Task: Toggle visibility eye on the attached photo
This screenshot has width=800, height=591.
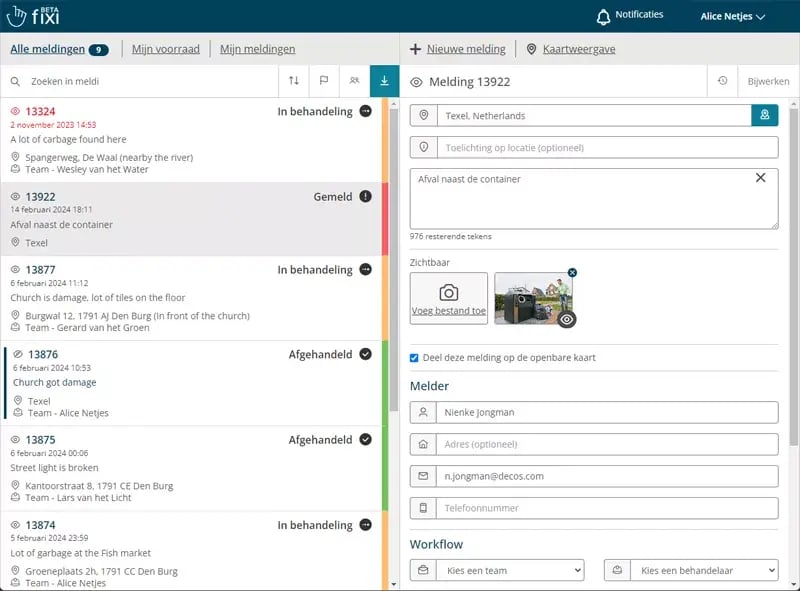Action: click(566, 319)
